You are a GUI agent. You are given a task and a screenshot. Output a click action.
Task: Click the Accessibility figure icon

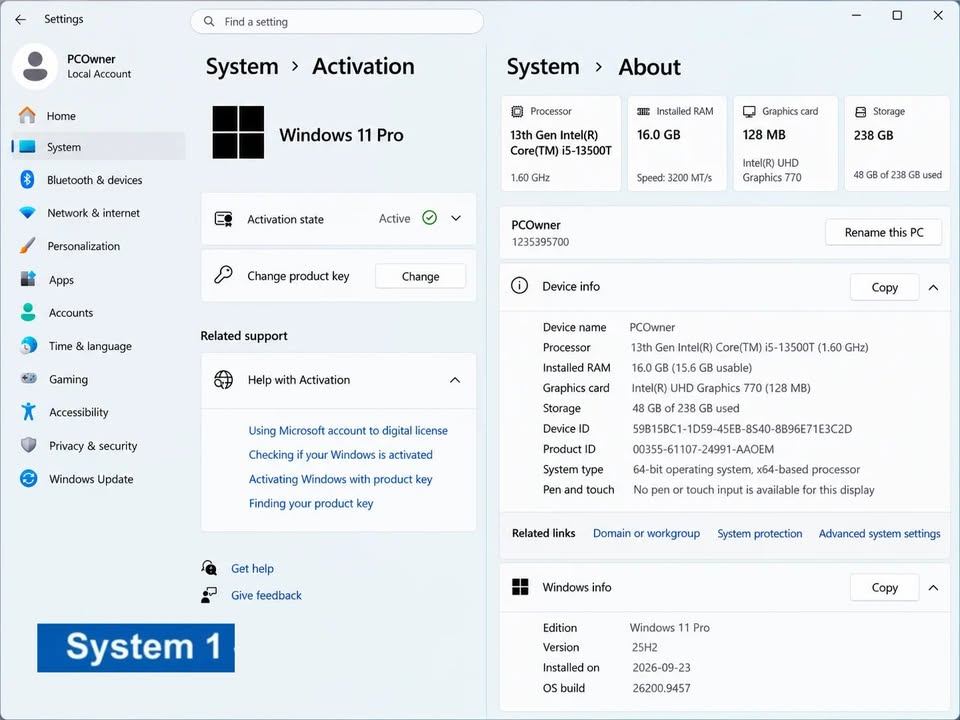[28, 411]
